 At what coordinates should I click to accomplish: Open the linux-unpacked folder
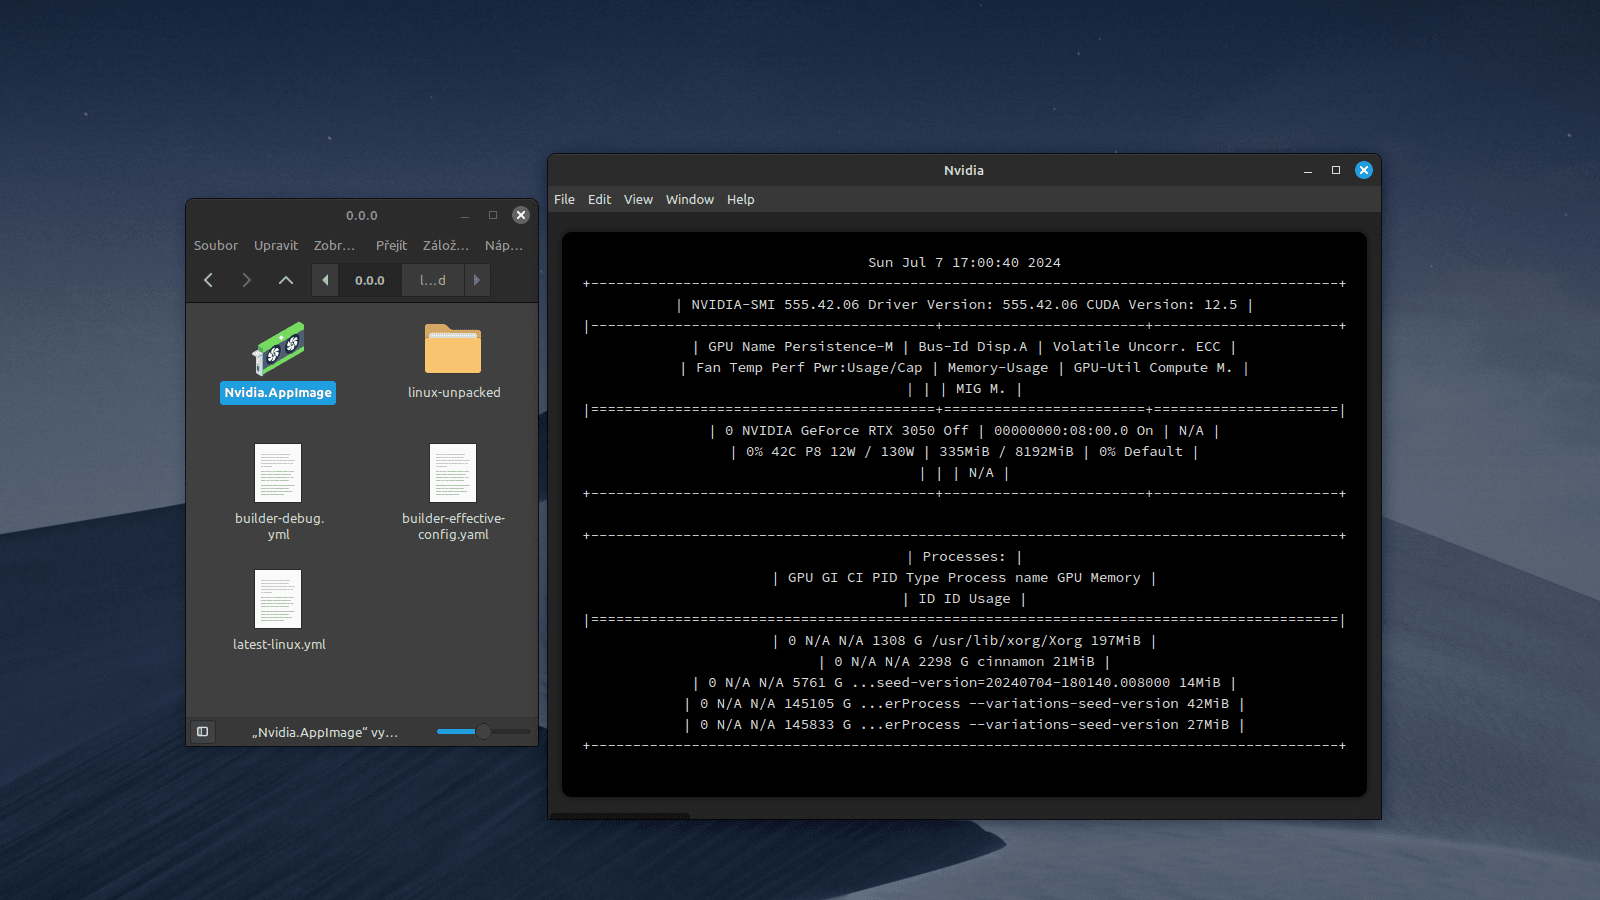(453, 349)
